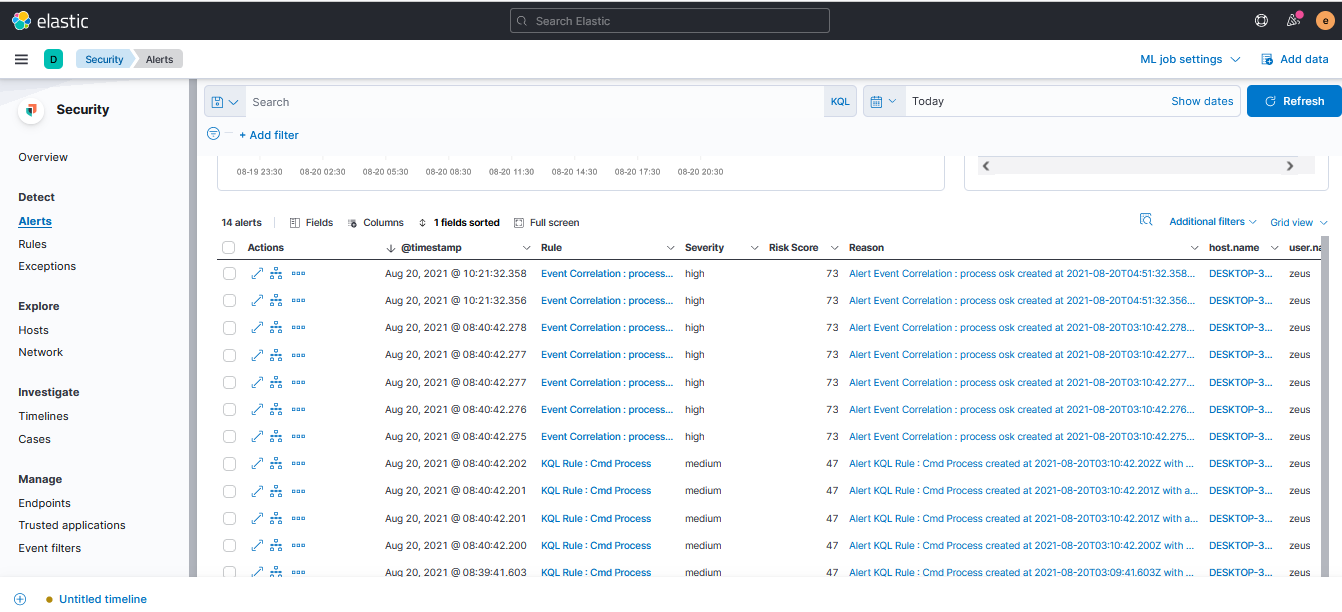Screen dimensions: 1342x612
Task: Open more actions for 08:40:42.200 alert
Action: 298,545
